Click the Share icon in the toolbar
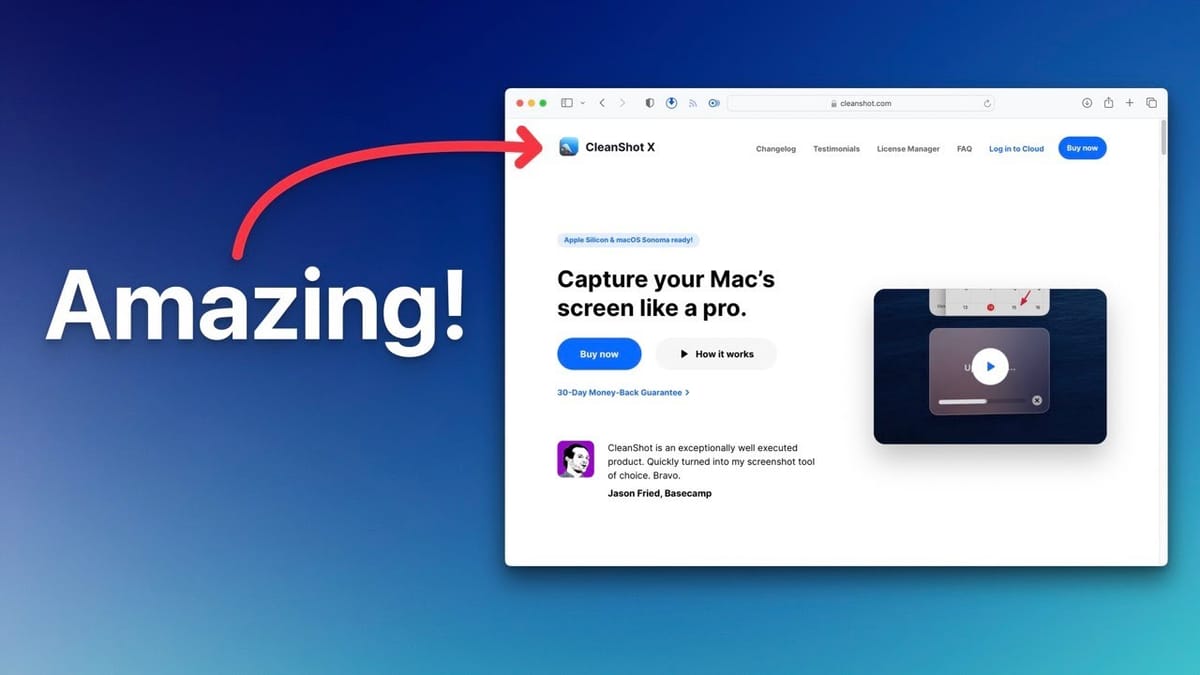The width and height of the screenshot is (1200, 675). point(1108,102)
